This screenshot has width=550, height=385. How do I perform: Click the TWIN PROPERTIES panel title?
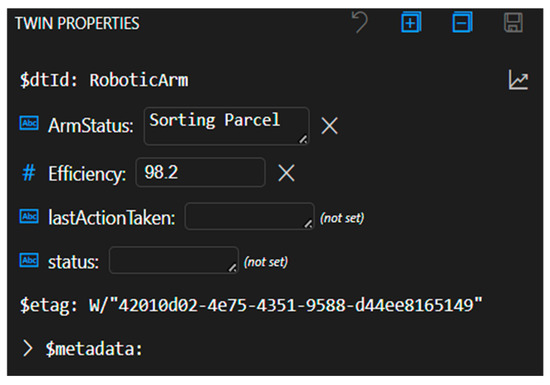(77, 23)
